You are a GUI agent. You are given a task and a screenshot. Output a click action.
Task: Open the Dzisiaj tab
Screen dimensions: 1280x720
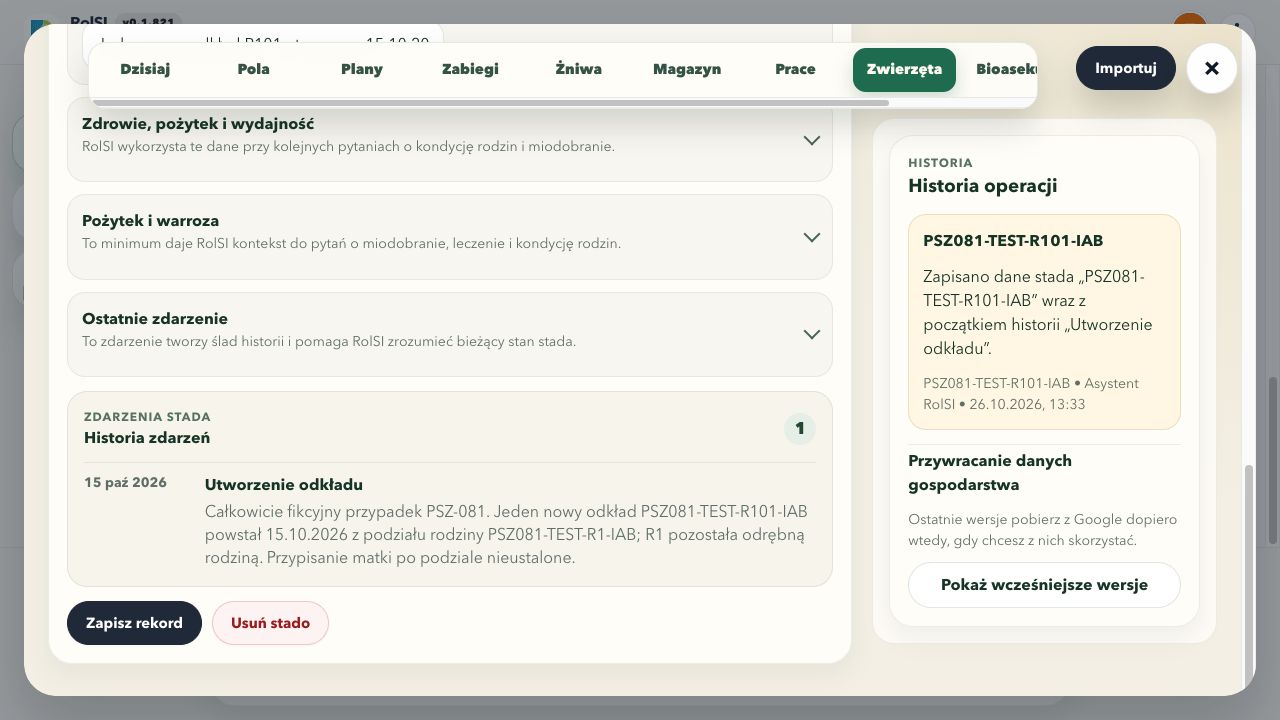145,69
